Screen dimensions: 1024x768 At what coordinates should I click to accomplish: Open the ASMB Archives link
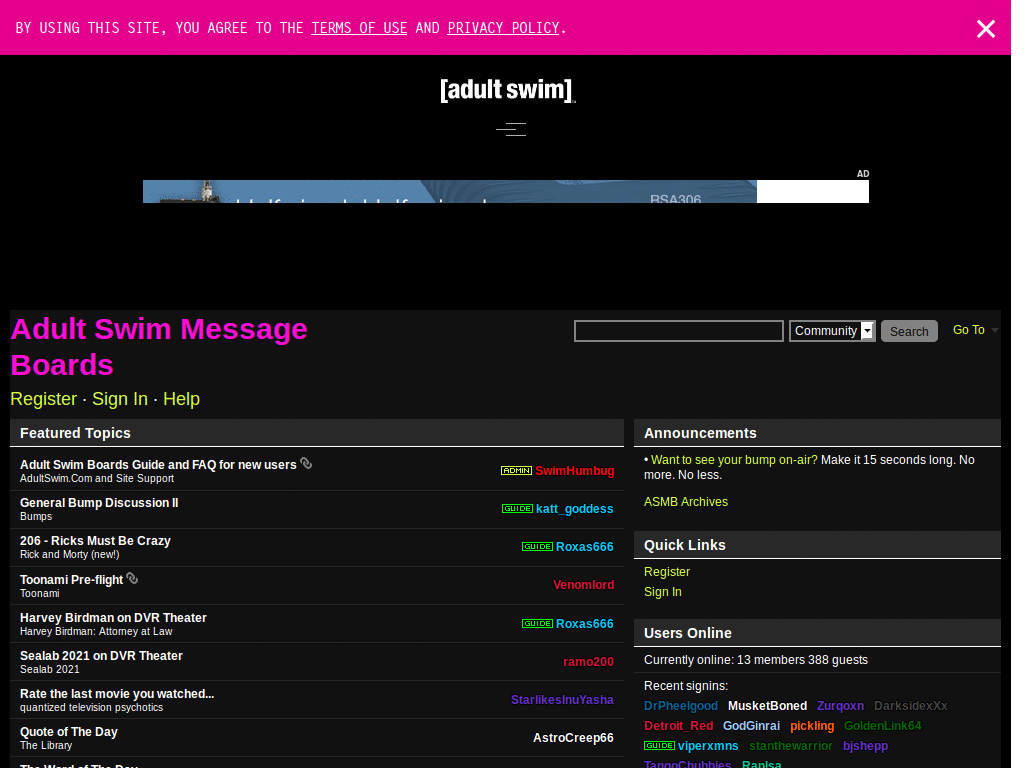(x=685, y=501)
